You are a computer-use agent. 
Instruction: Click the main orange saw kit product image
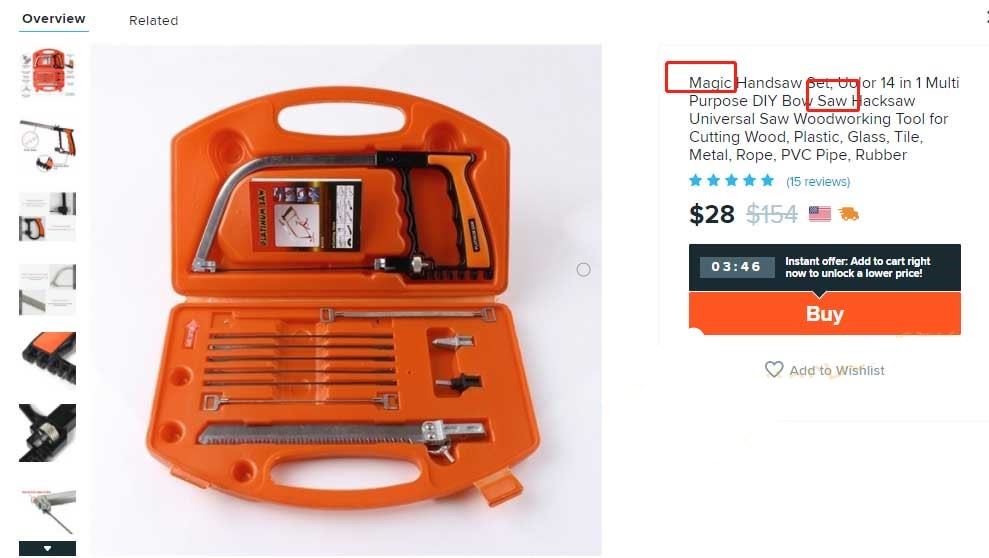click(x=346, y=300)
